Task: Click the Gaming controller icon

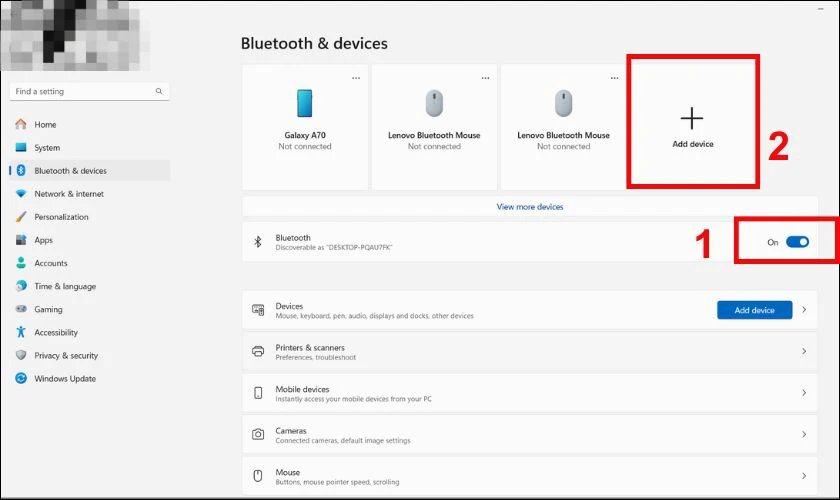Action: [x=21, y=309]
